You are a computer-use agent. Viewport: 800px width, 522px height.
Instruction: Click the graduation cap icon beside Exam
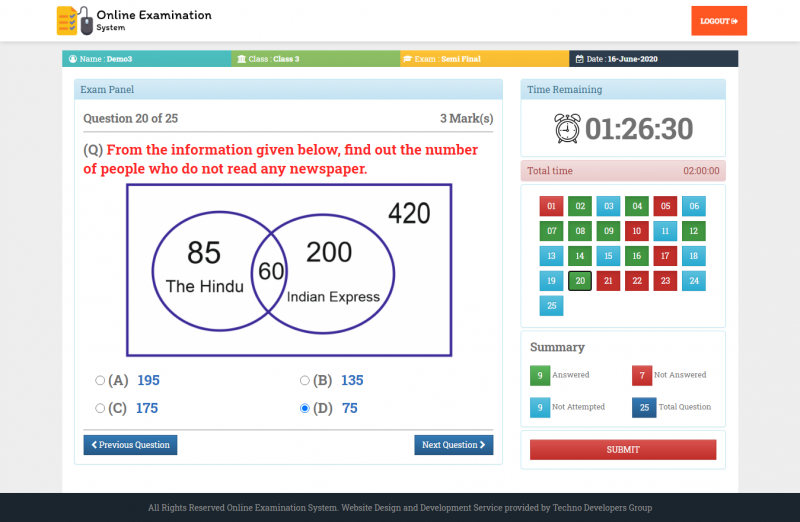pyautogui.click(x=408, y=59)
